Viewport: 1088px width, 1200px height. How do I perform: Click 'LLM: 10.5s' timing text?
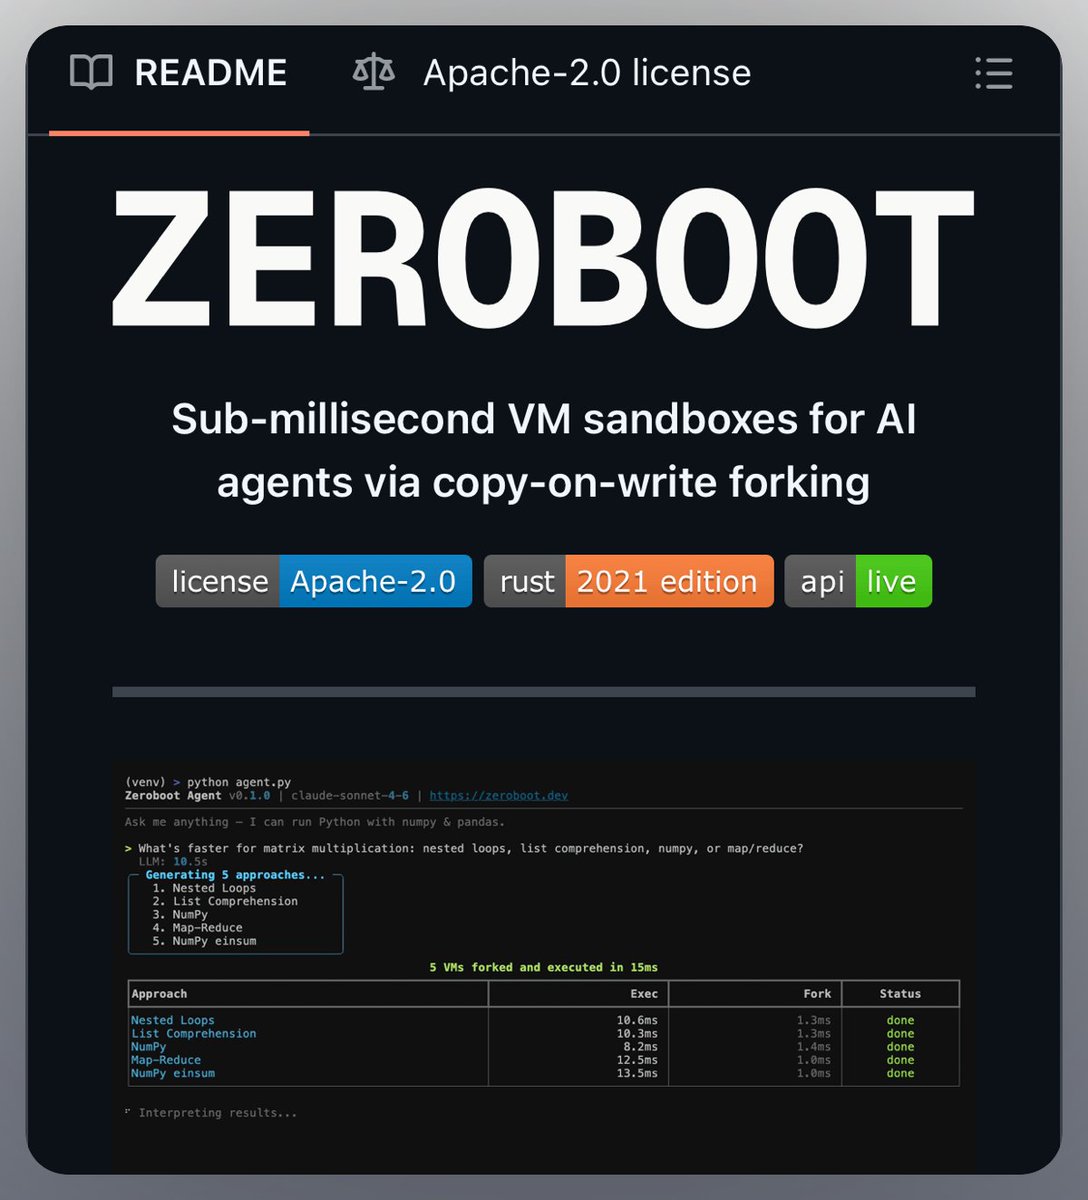point(173,861)
